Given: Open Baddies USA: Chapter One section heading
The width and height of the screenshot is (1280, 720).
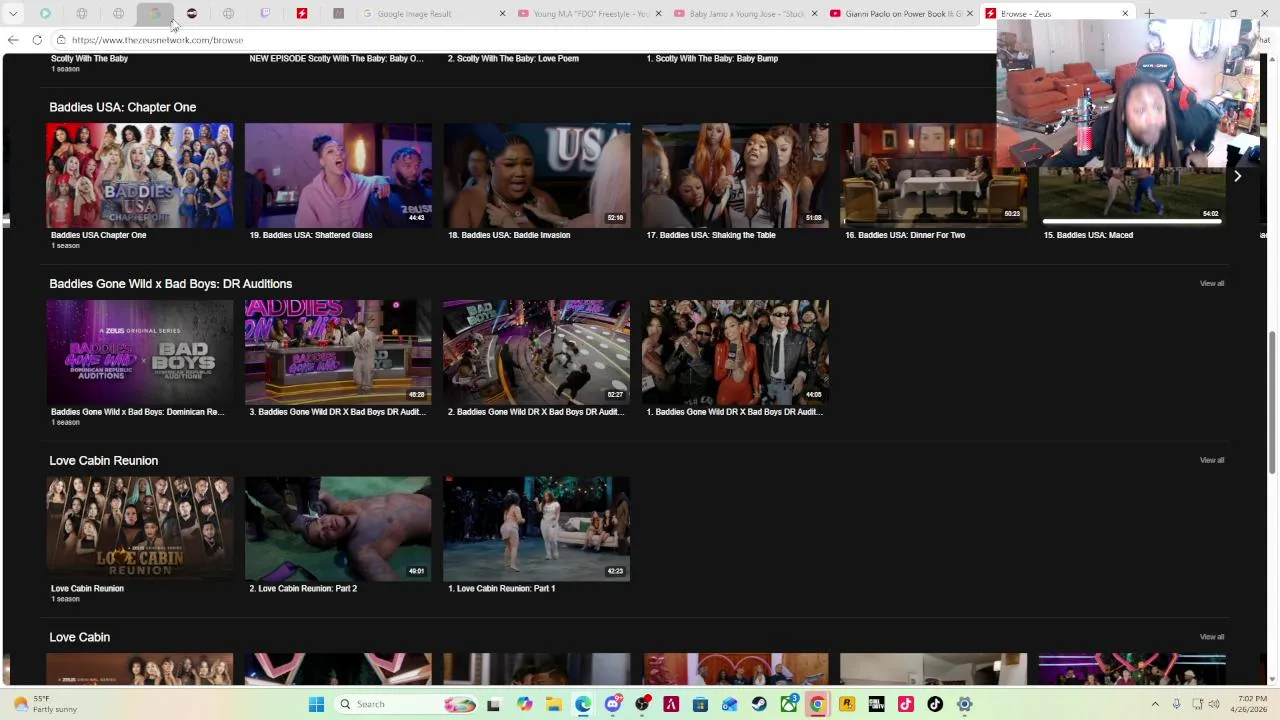Looking at the screenshot, I should pyautogui.click(x=123, y=107).
